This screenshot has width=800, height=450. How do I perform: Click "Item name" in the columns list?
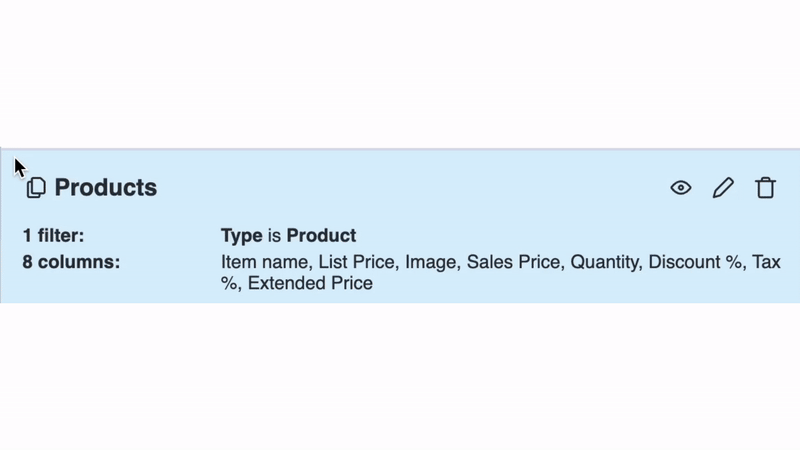(x=264, y=262)
